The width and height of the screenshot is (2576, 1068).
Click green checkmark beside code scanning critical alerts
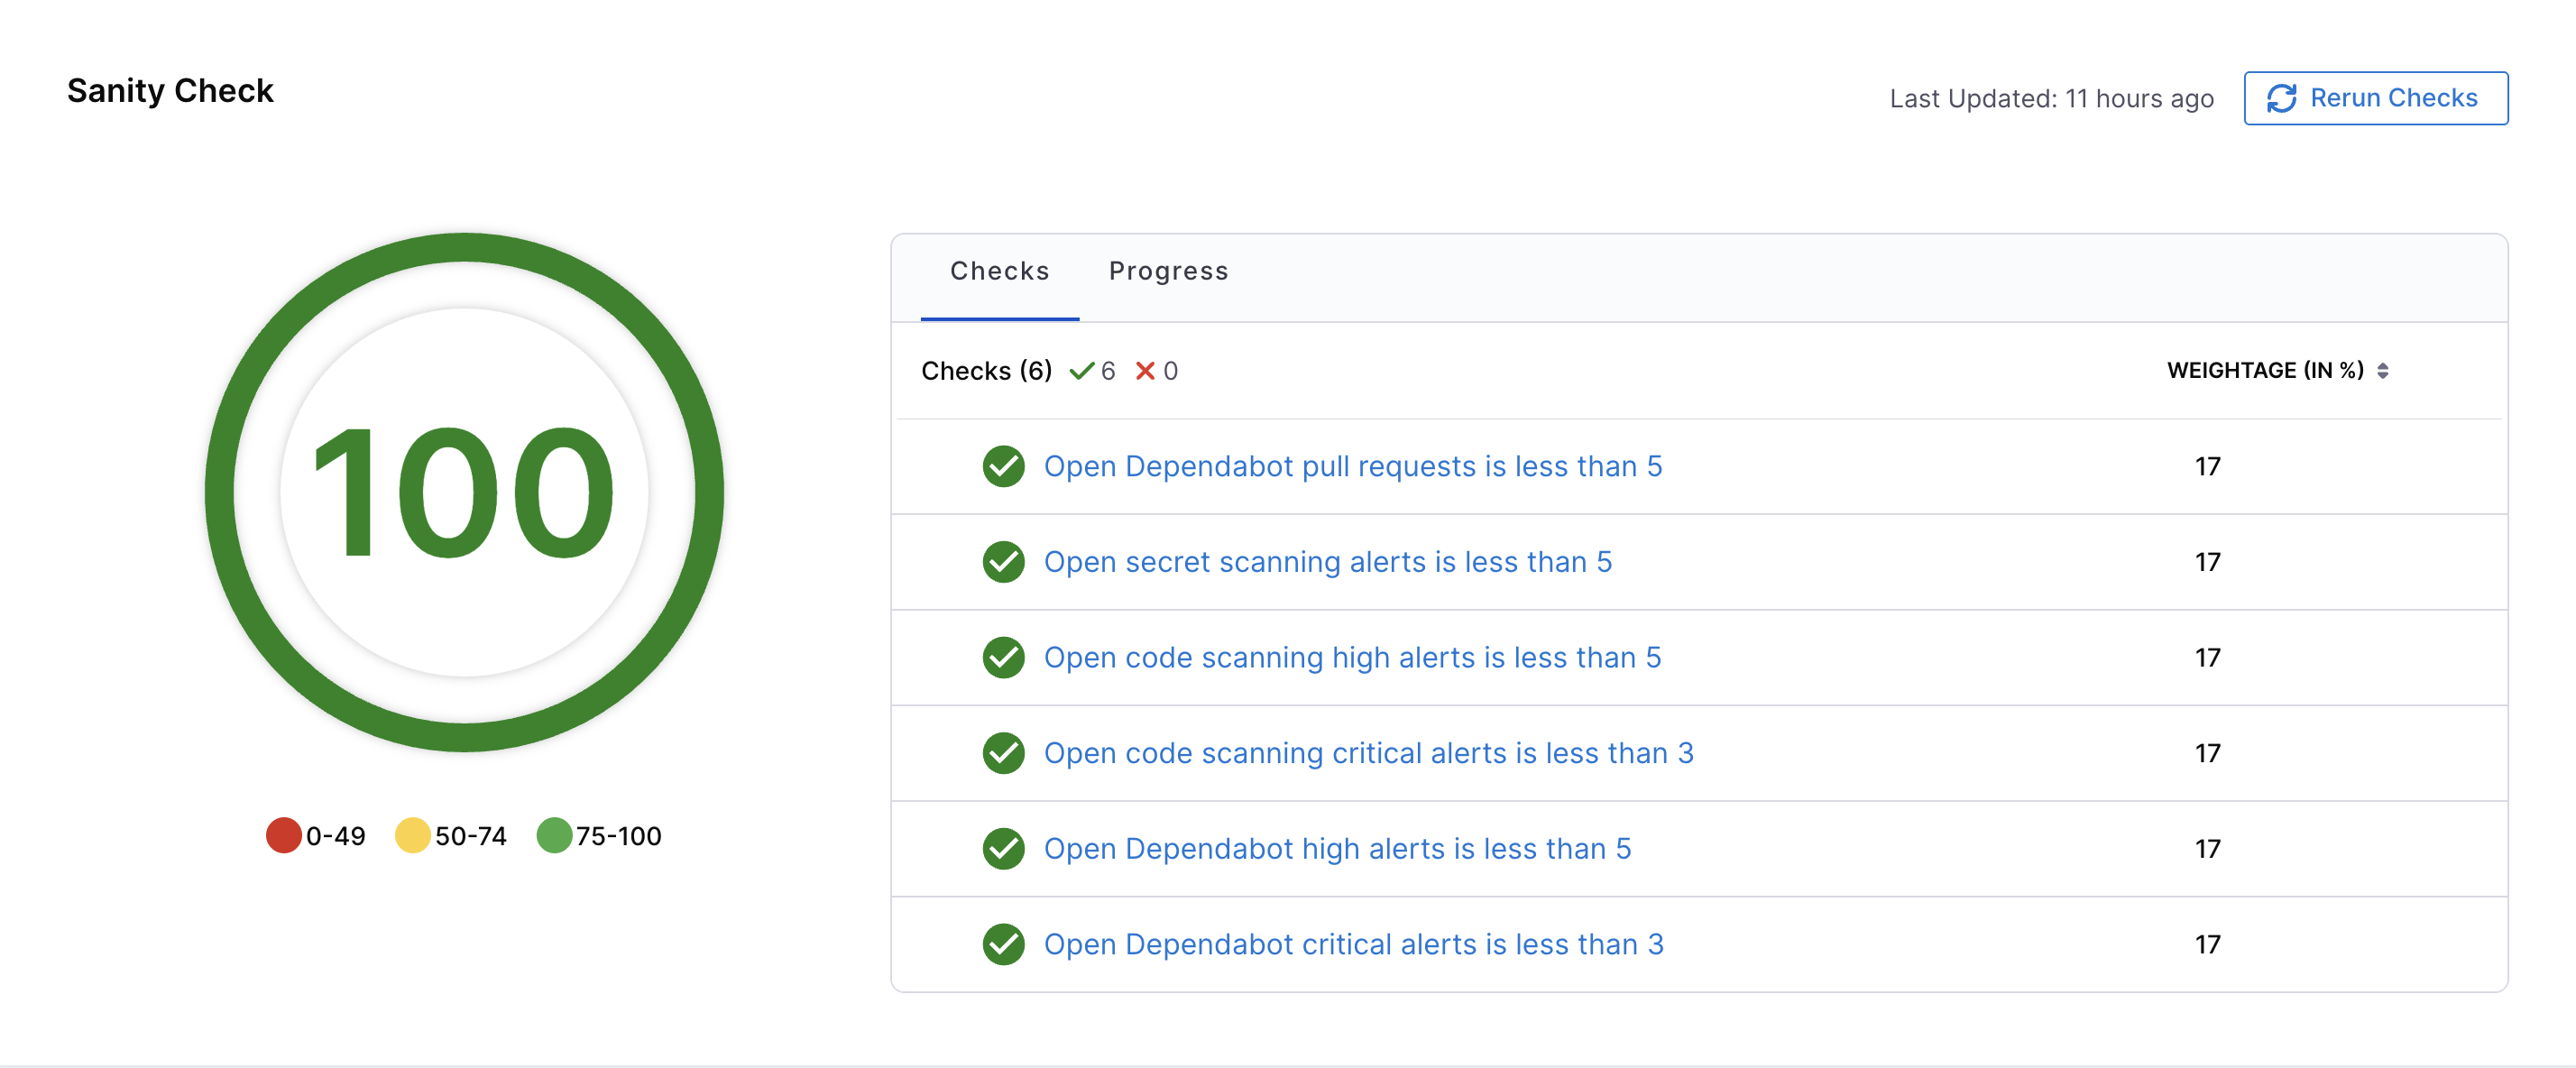click(1003, 753)
